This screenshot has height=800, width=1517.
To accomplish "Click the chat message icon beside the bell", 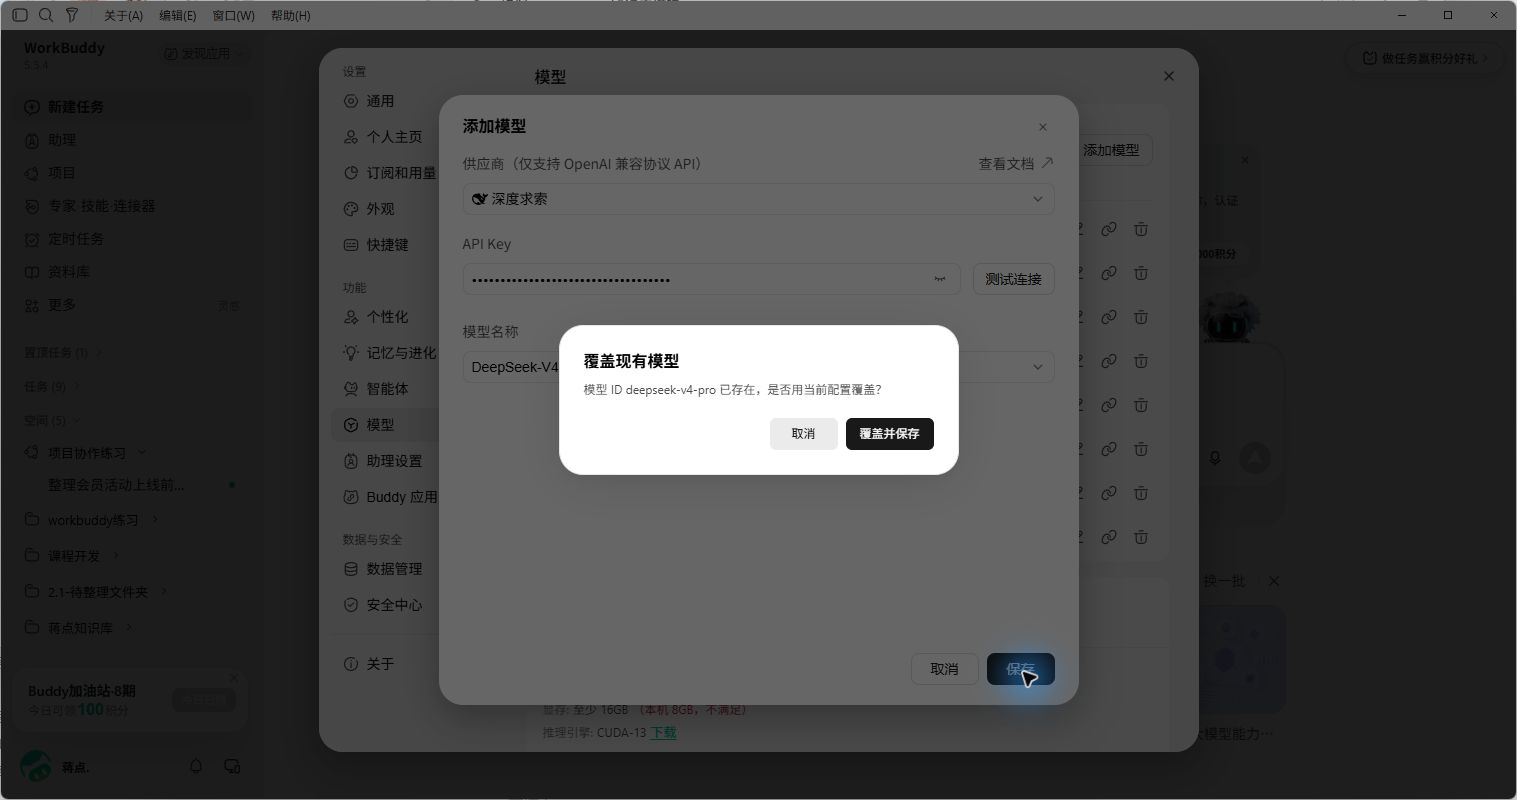I will click(232, 767).
